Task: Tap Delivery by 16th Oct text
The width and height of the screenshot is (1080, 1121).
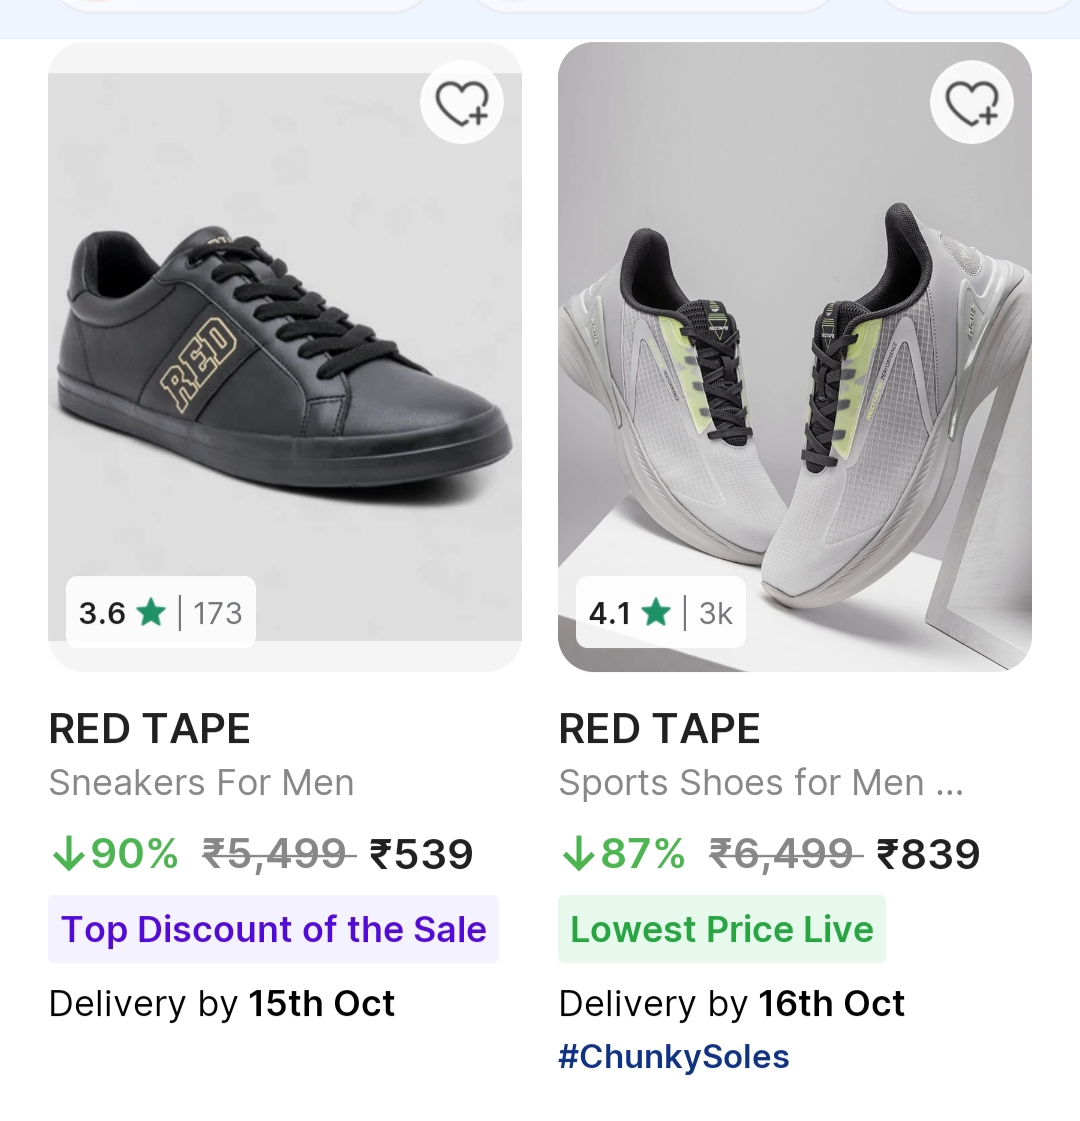Action: [732, 1003]
